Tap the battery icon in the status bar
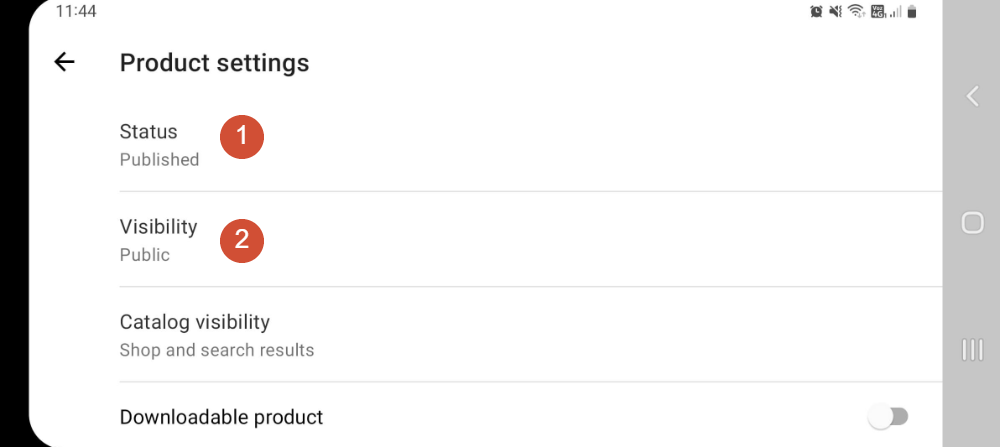The image size is (1000, 447). (912, 12)
